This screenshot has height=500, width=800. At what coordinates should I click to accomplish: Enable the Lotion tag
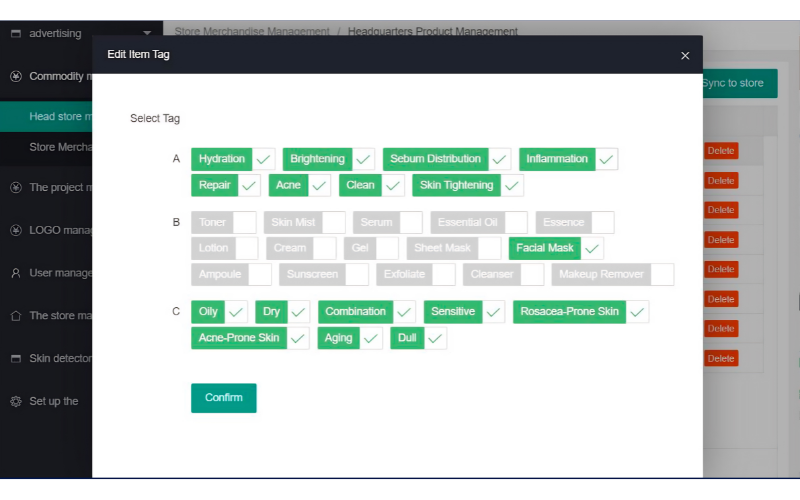(x=224, y=248)
